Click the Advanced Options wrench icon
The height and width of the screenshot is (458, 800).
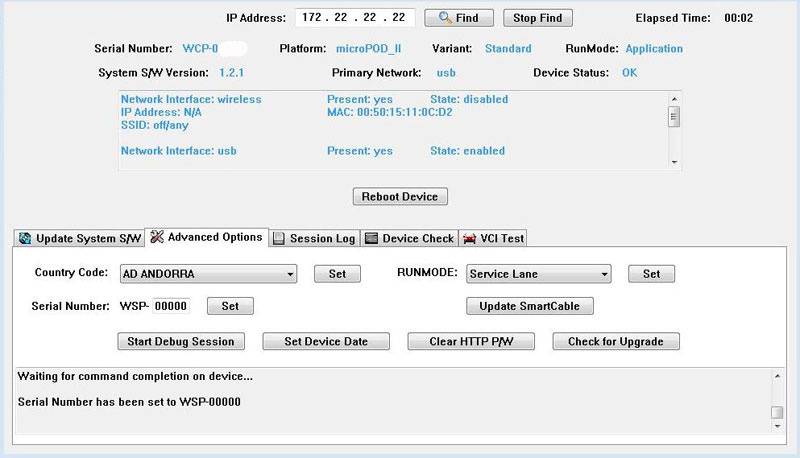click(x=157, y=237)
